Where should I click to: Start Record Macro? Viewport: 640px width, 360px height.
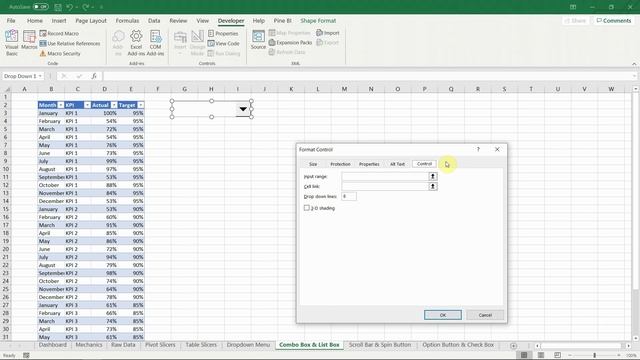59,33
